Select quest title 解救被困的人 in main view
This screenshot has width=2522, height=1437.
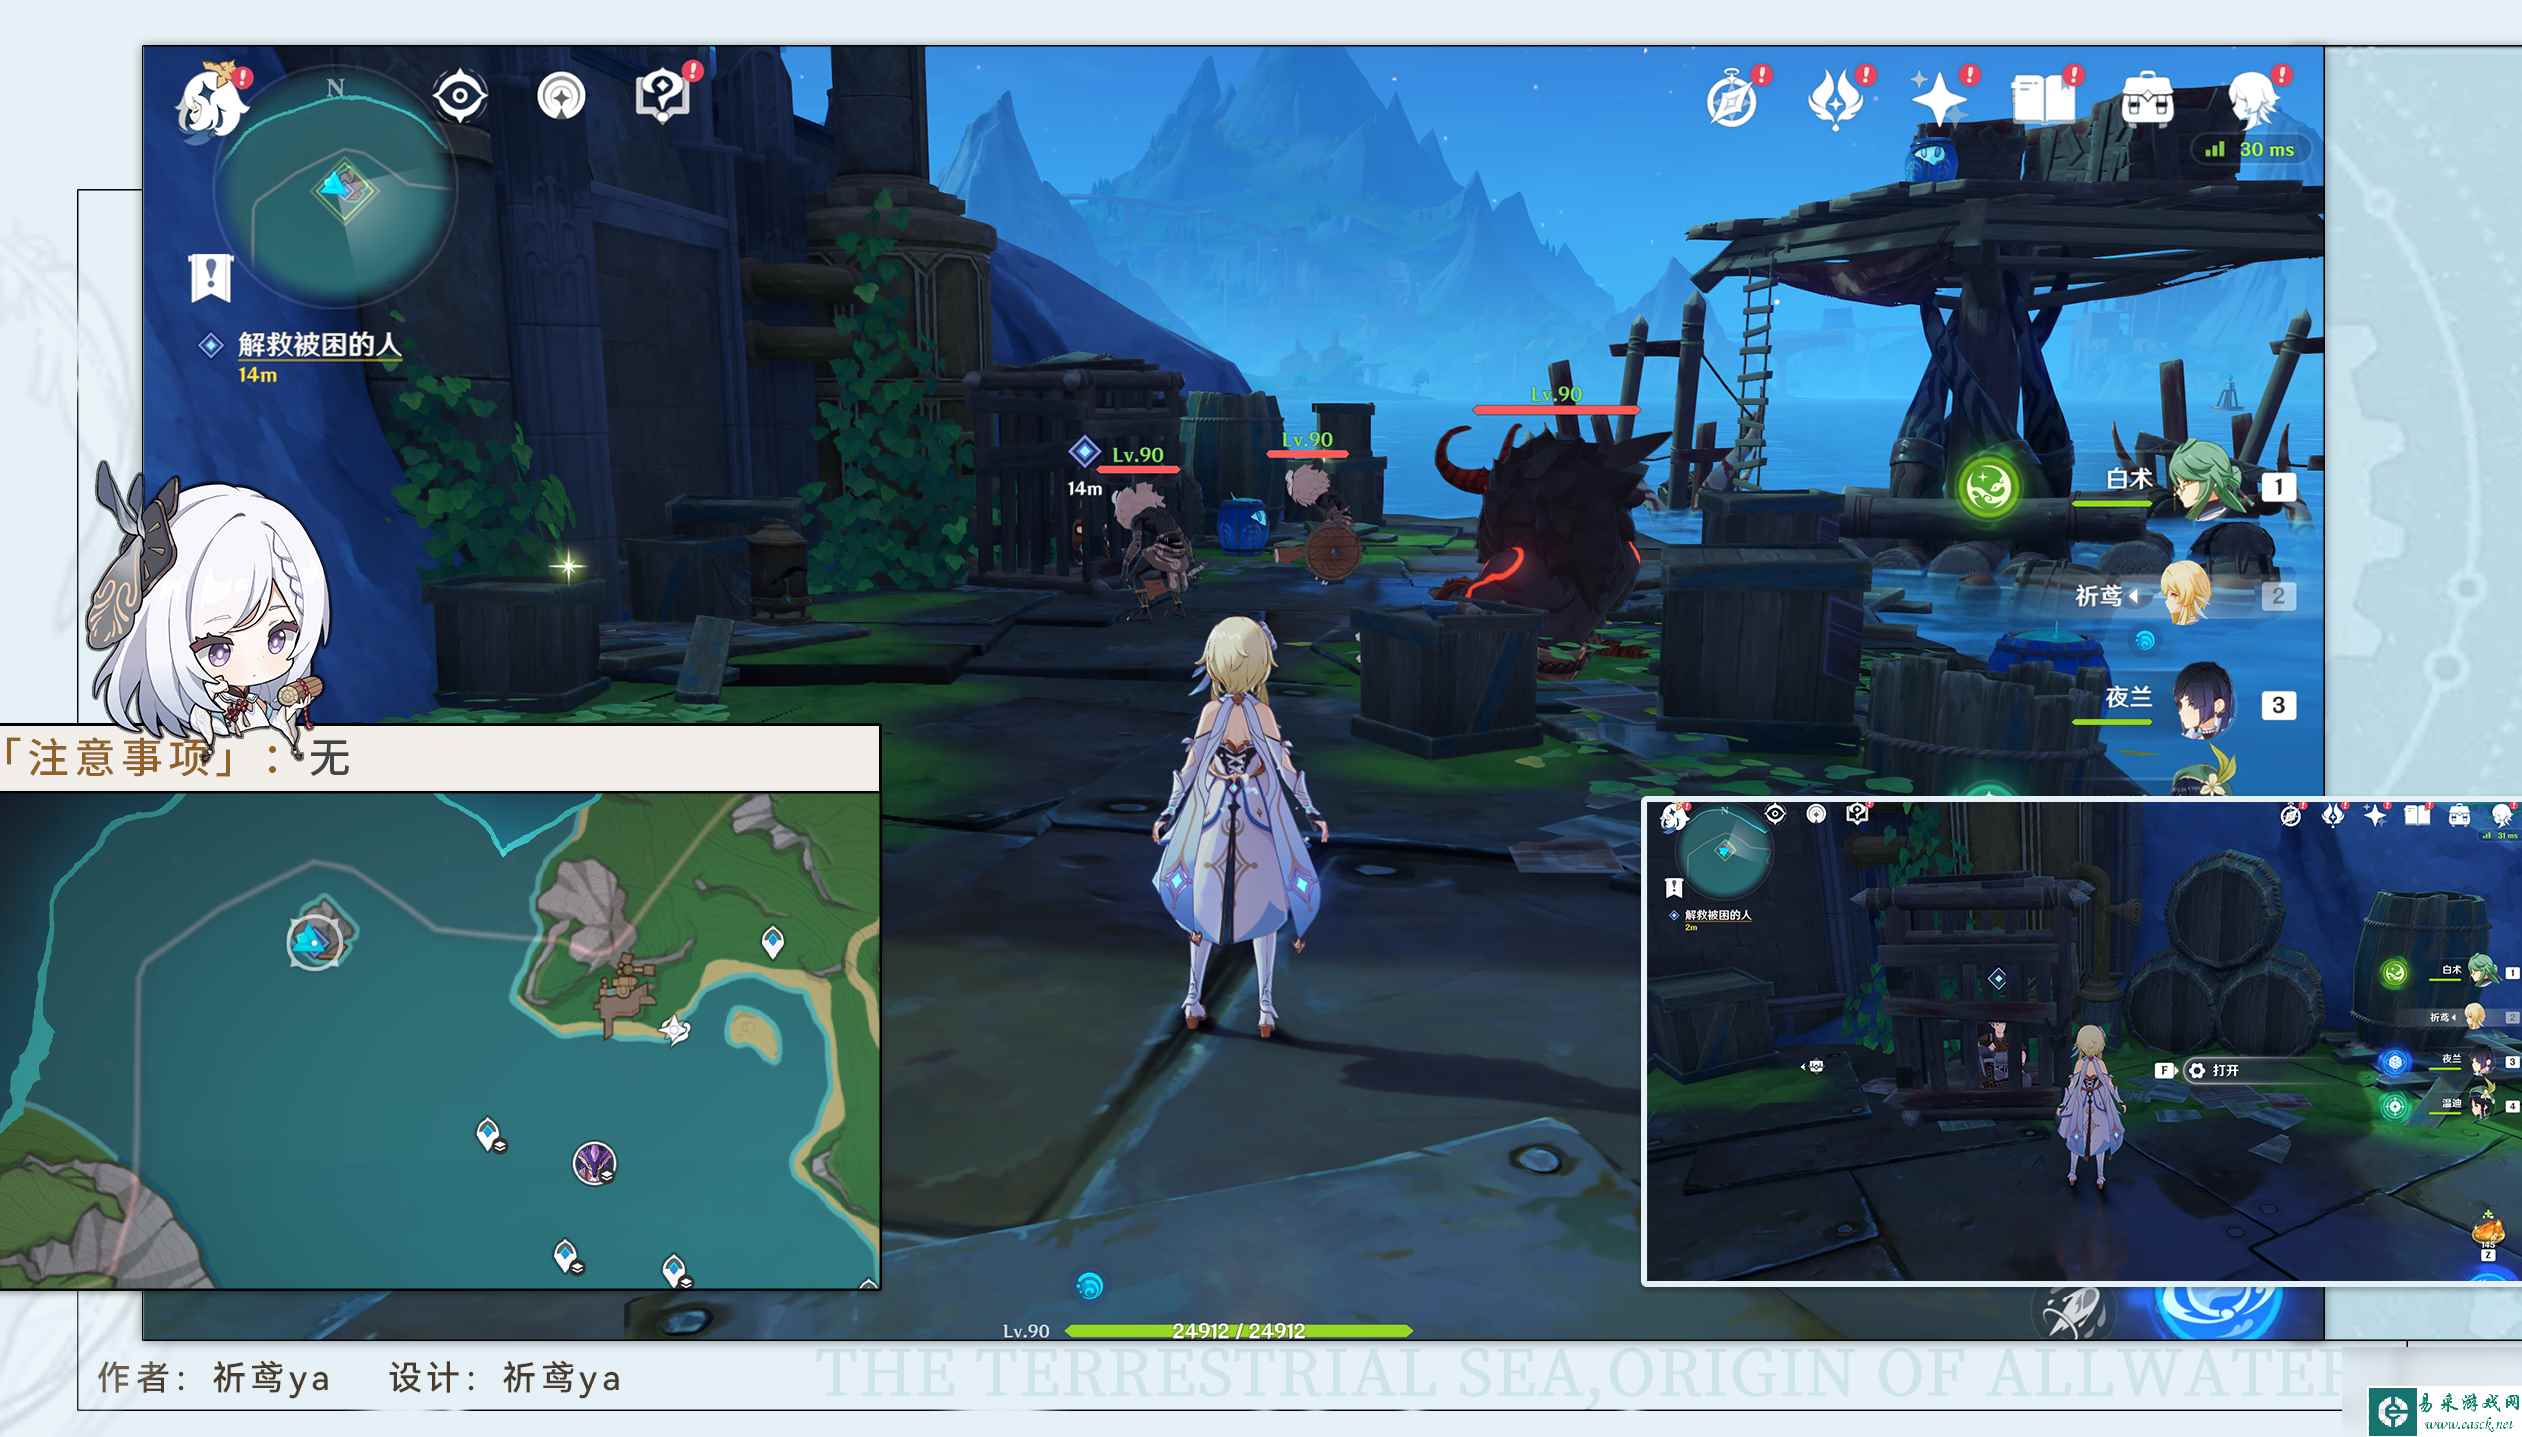[x=319, y=345]
